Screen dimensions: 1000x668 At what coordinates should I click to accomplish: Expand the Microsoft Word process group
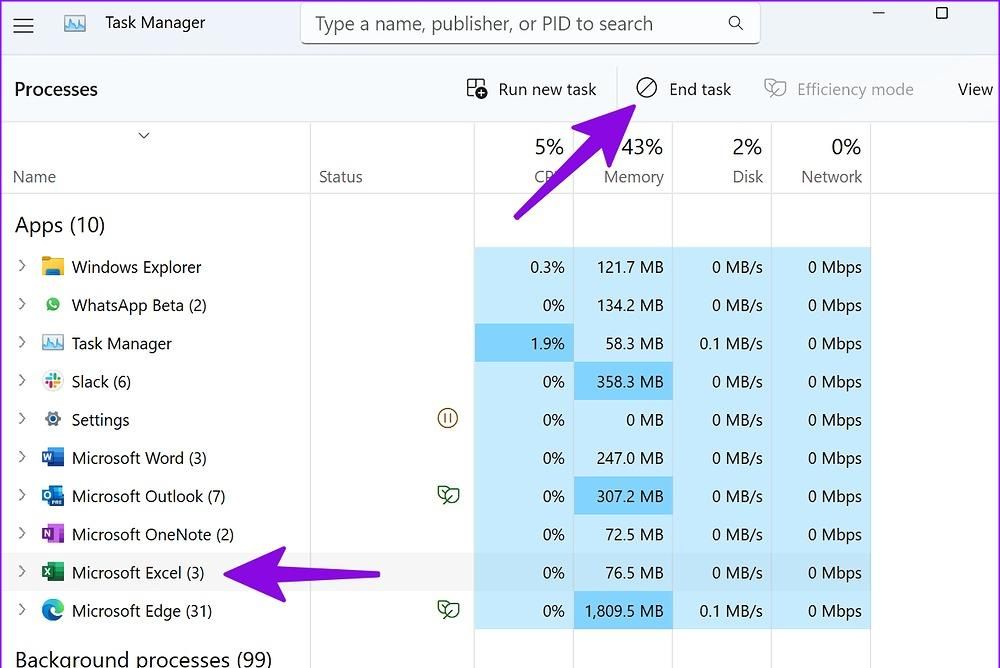tap(22, 457)
